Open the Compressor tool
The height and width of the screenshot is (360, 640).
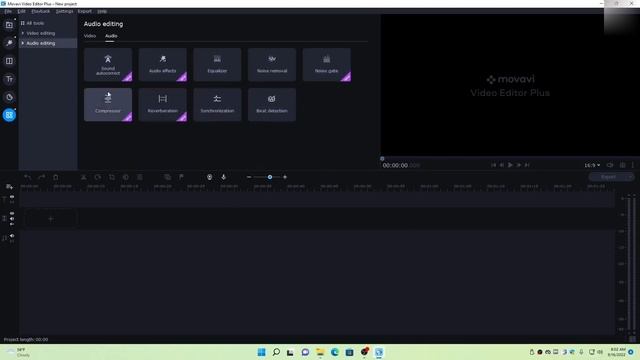coord(108,104)
